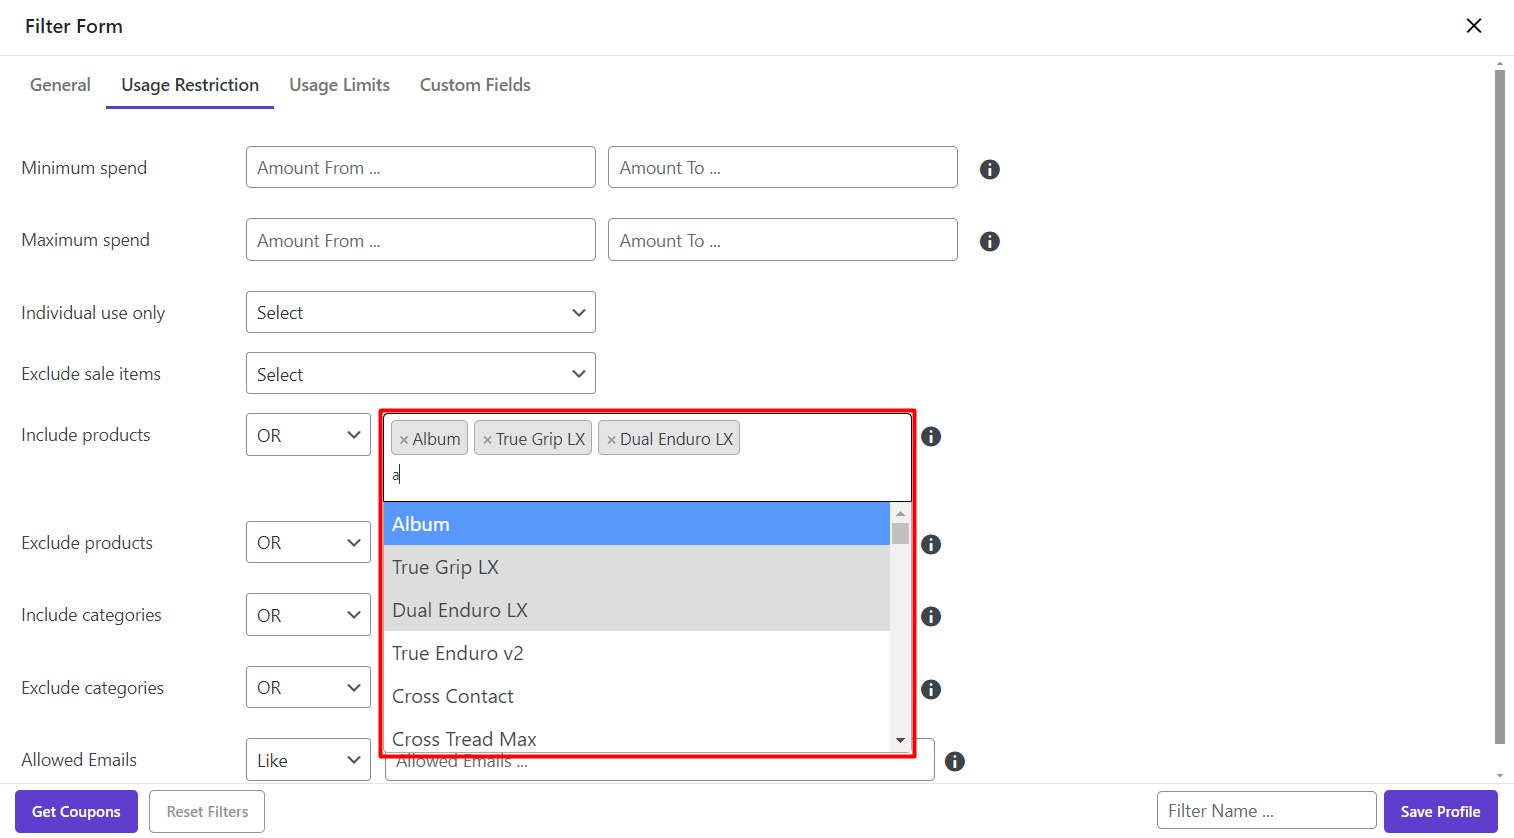This screenshot has width=1514, height=838.
Task: Click info icon beside Allowed Emails field
Action: (x=954, y=761)
